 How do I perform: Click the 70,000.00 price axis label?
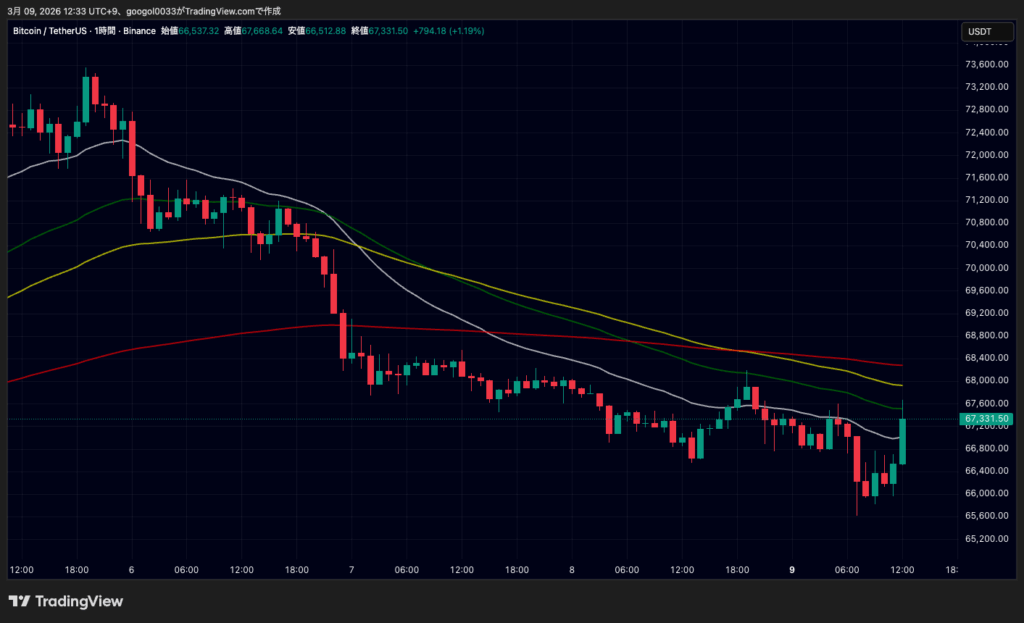click(x=985, y=268)
